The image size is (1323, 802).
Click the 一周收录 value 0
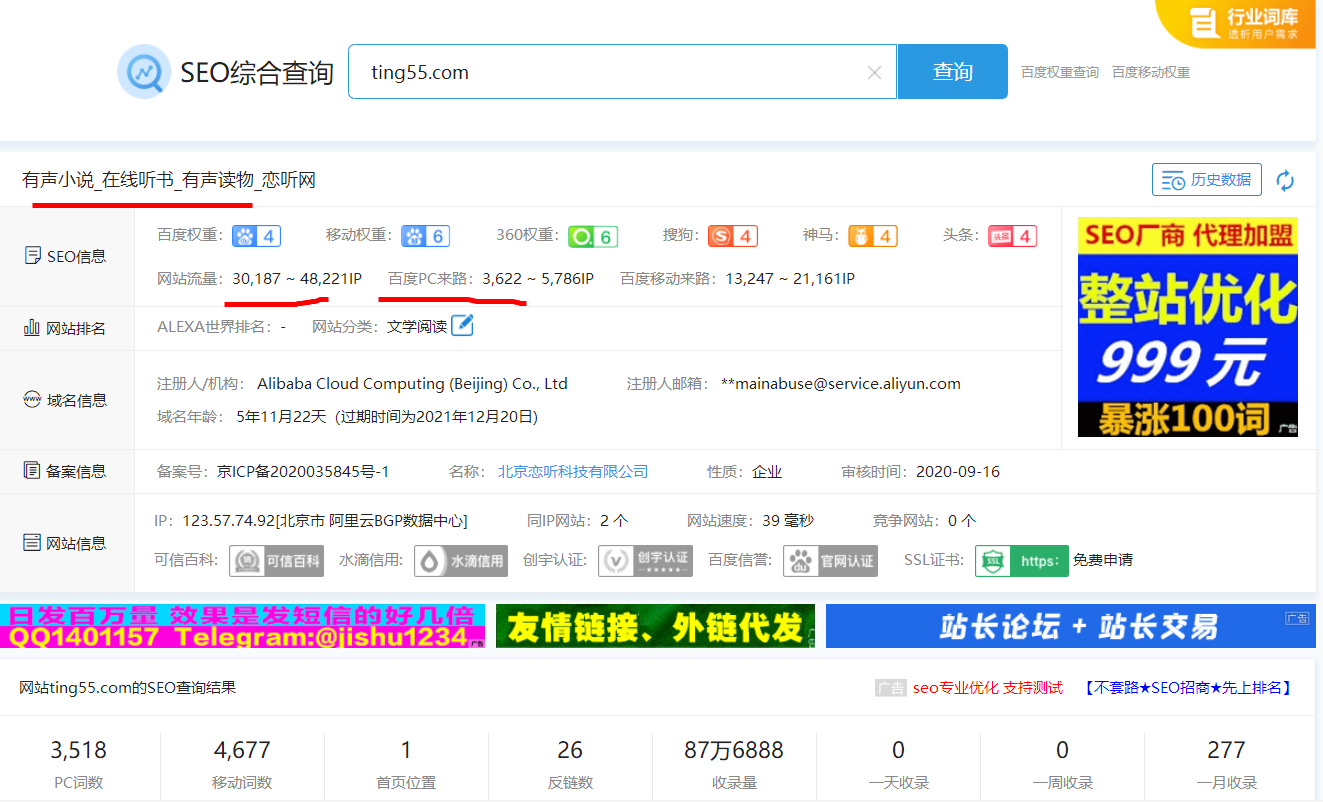click(x=1062, y=750)
